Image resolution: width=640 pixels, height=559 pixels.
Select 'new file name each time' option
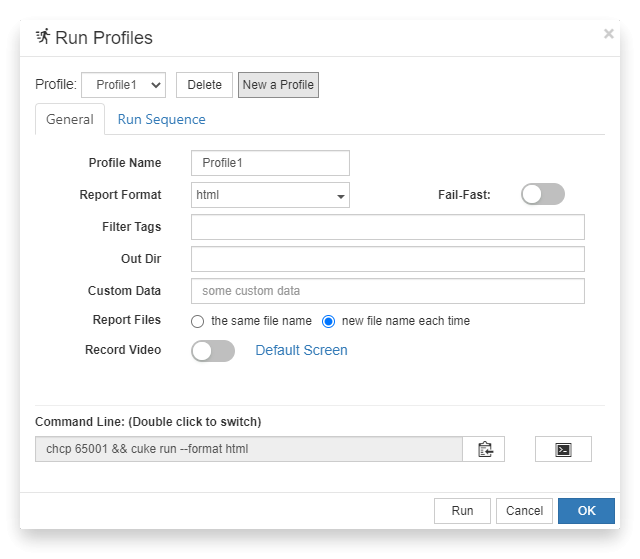328,322
